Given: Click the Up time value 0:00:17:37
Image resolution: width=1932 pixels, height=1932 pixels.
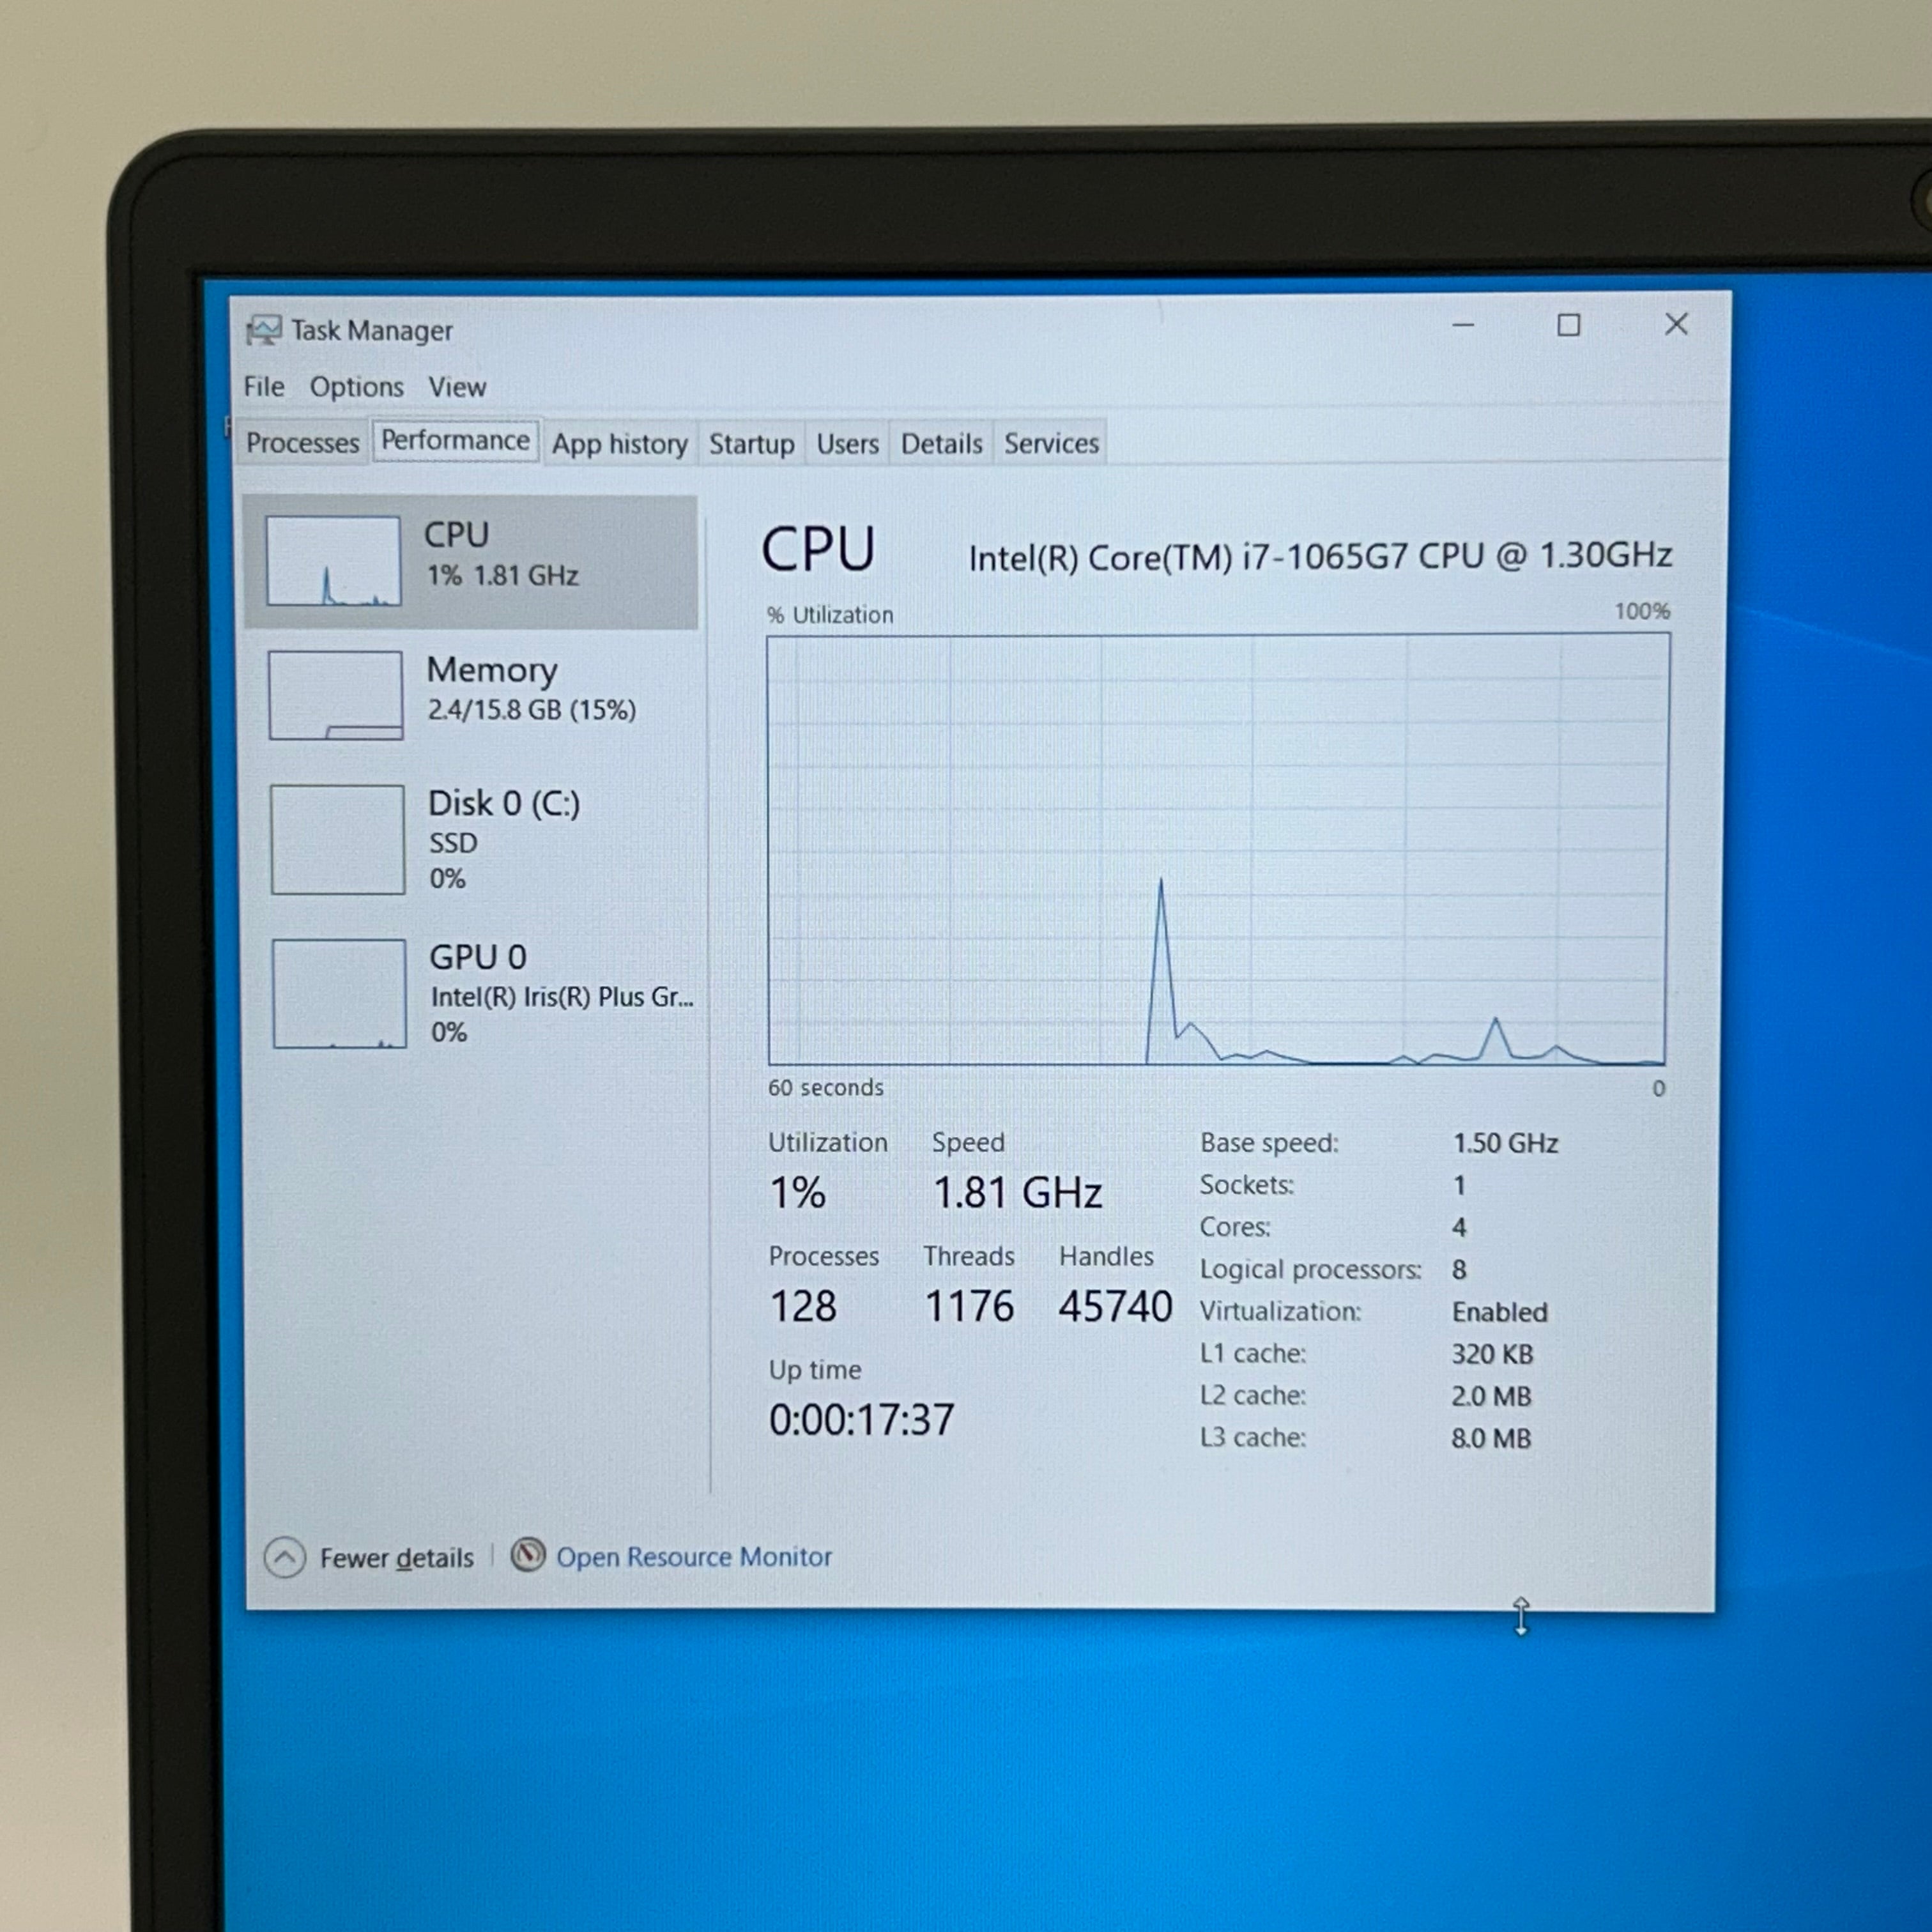Looking at the screenshot, I should (x=862, y=1420).
